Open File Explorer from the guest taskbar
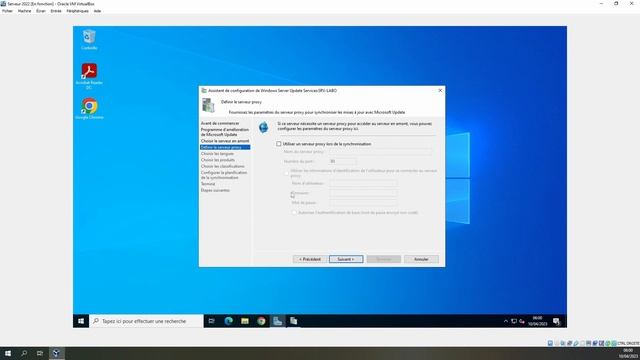 245,321
